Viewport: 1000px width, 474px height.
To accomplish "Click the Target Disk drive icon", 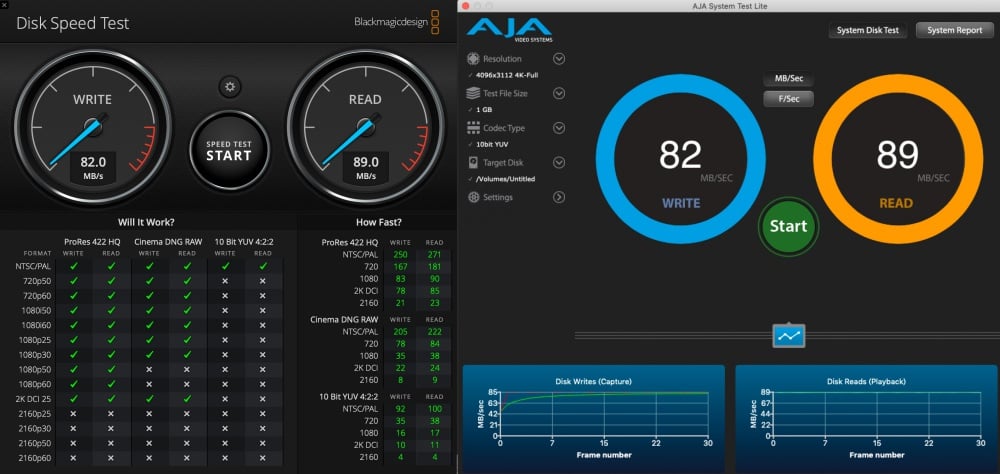I will pyautogui.click(x=474, y=163).
